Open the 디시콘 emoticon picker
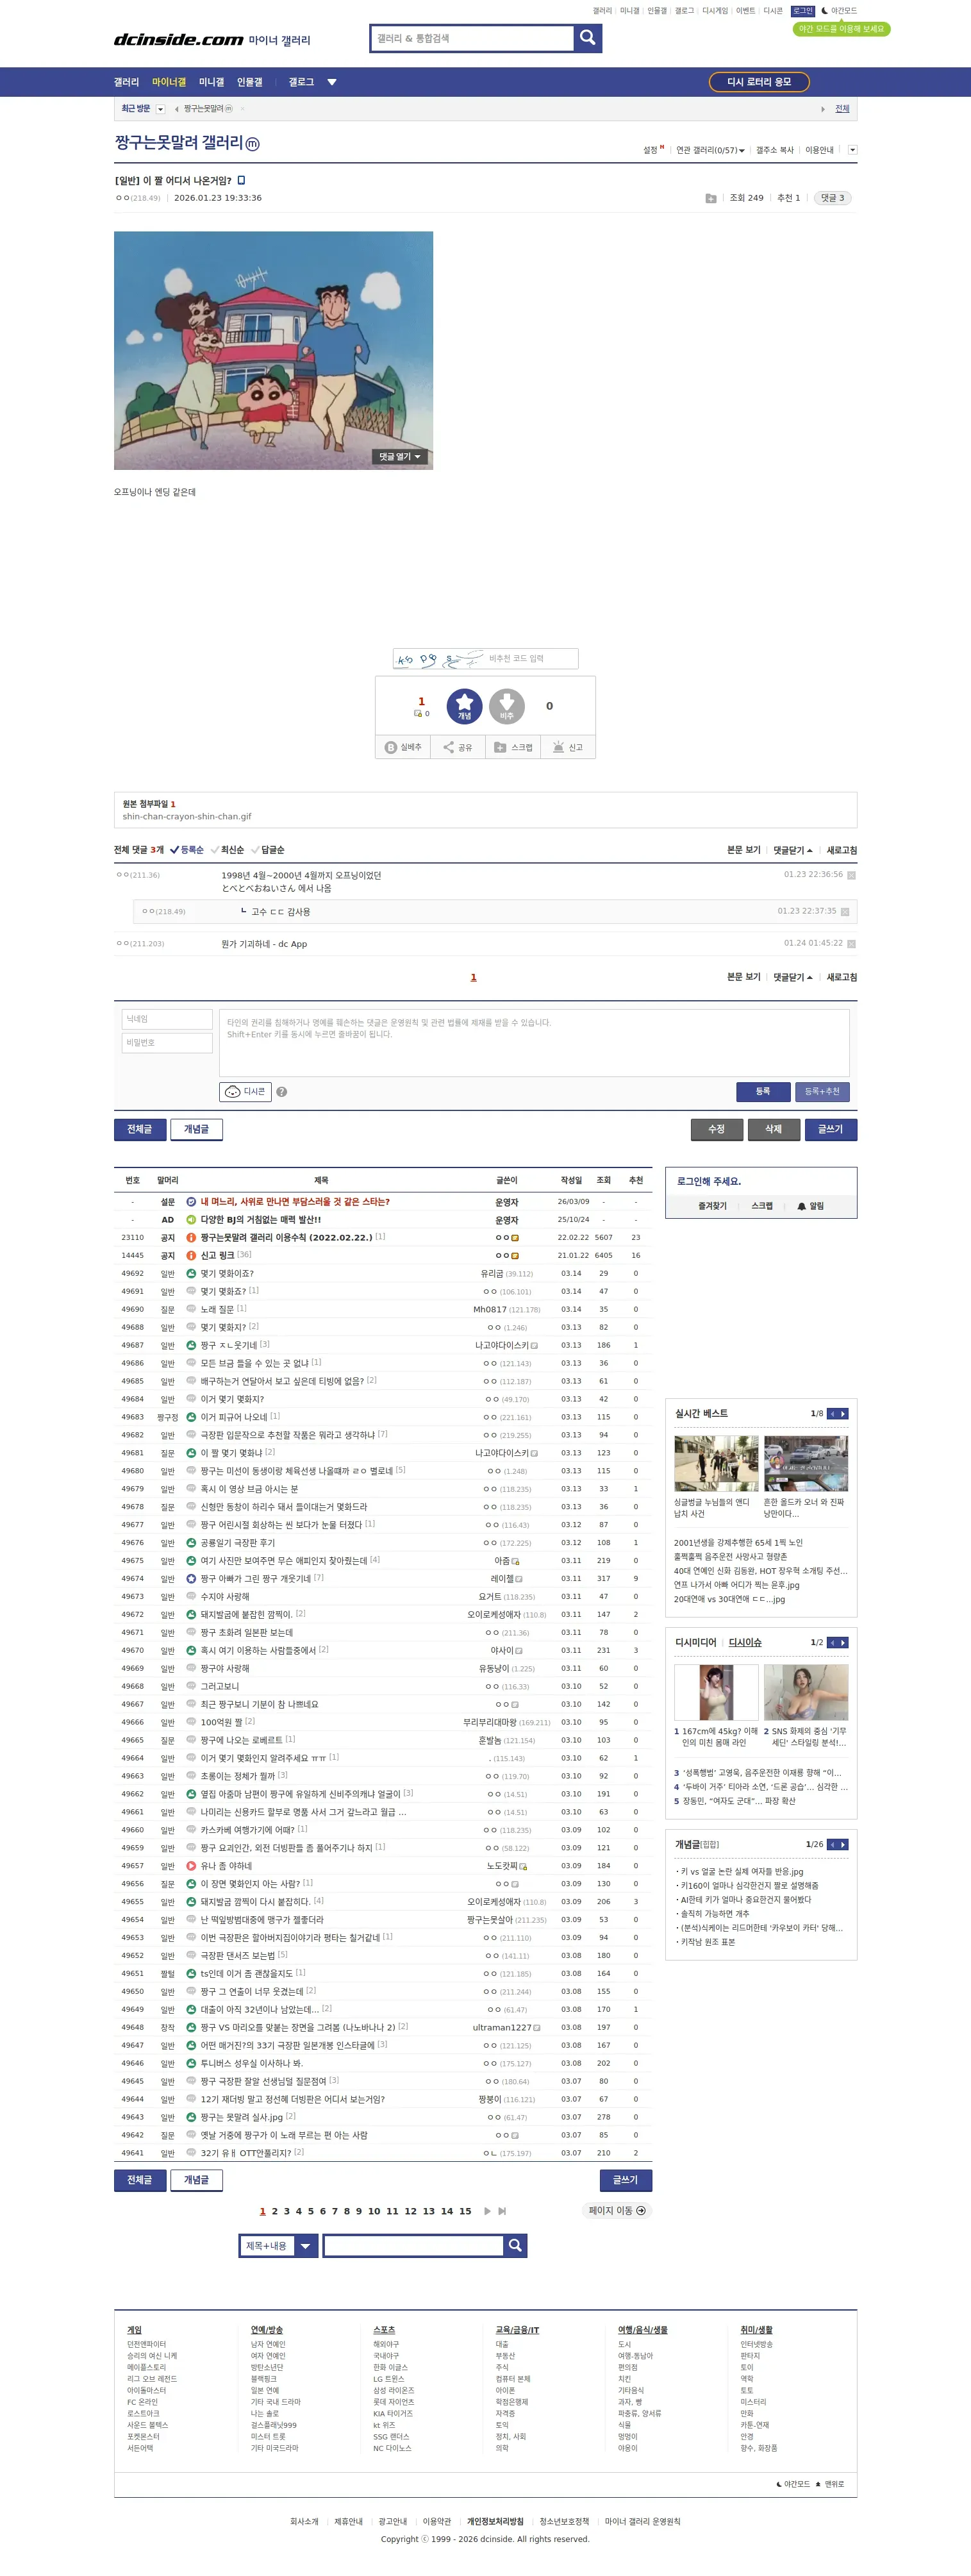The width and height of the screenshot is (971, 2576). tap(245, 1091)
